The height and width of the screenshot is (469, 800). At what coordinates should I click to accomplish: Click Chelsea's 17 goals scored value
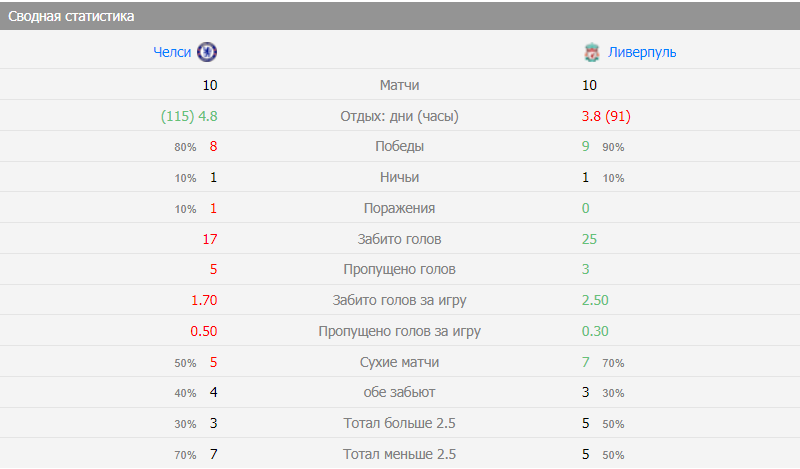tap(209, 239)
